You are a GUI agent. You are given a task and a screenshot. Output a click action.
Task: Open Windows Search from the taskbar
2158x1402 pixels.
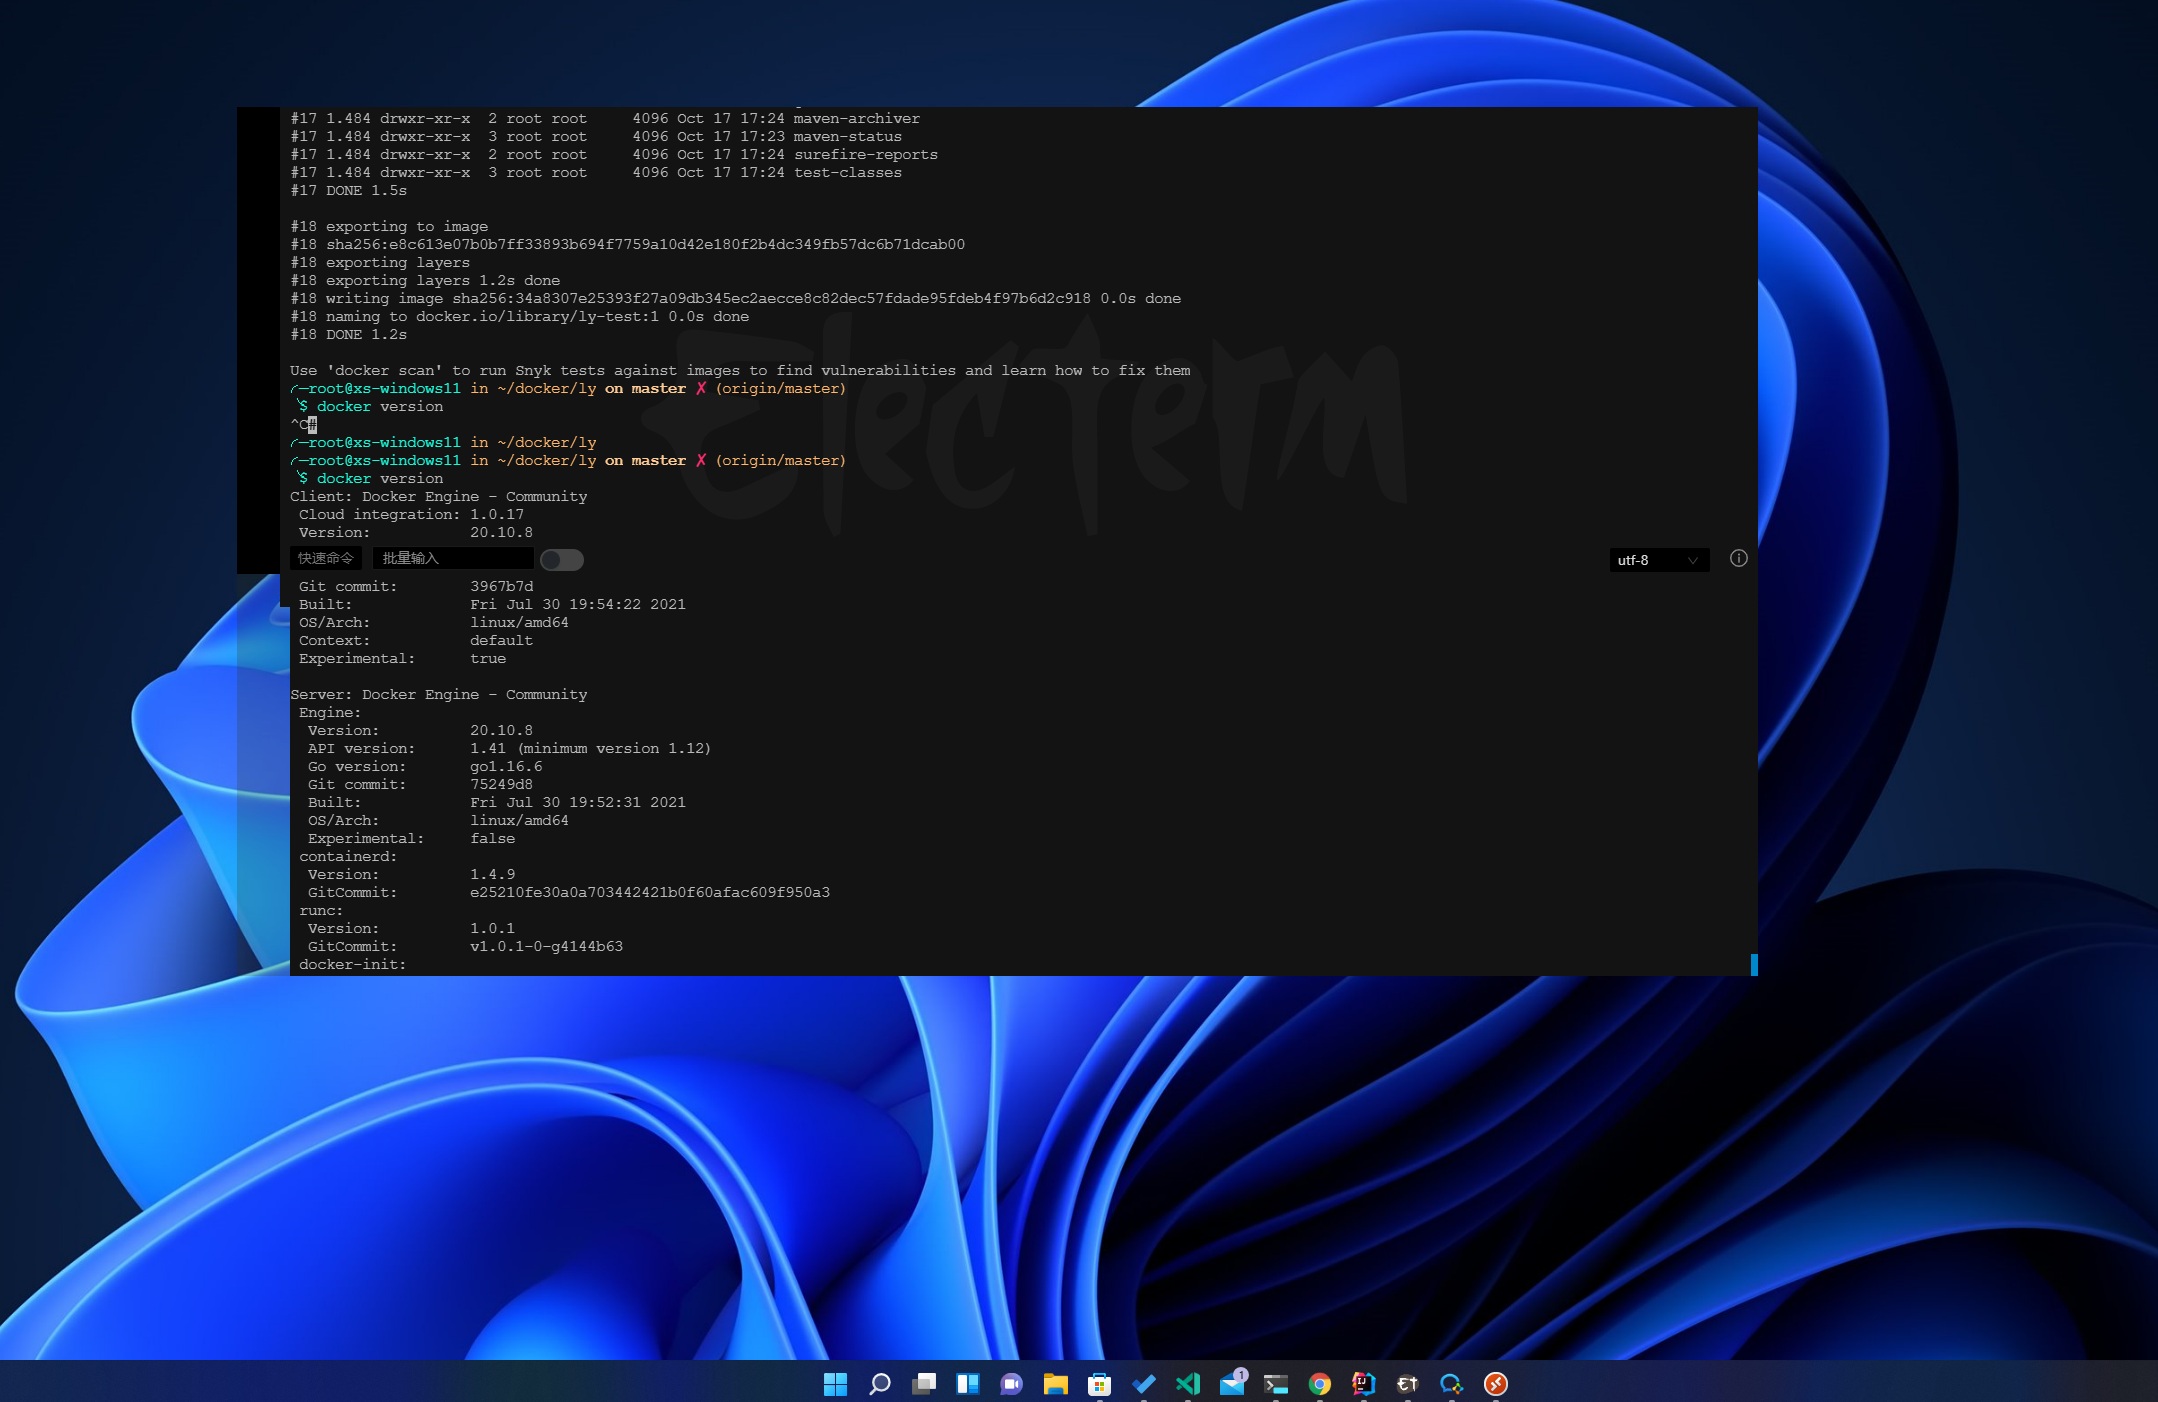(880, 1384)
